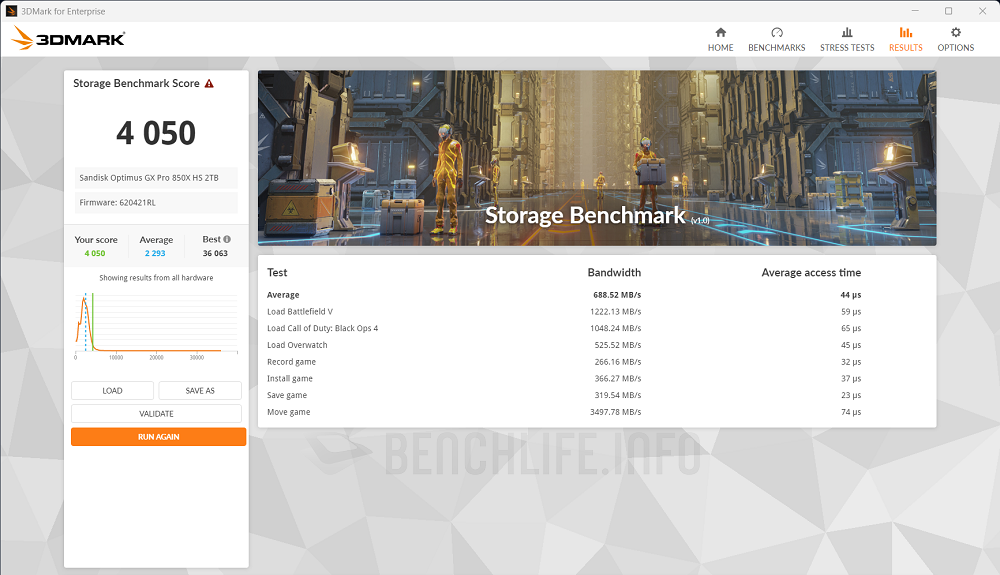This screenshot has height=575, width=1000.
Task: Click the Storage Benchmark banner image
Action: (x=597, y=158)
